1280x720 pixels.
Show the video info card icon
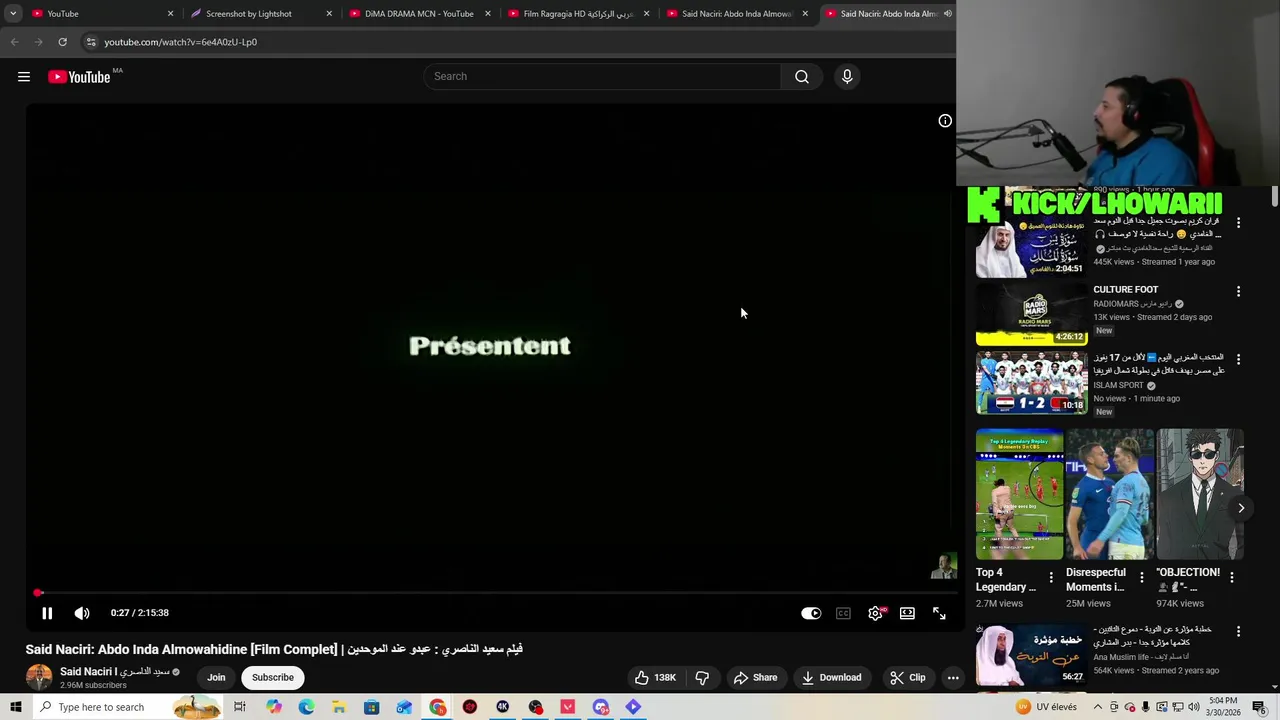(x=945, y=121)
